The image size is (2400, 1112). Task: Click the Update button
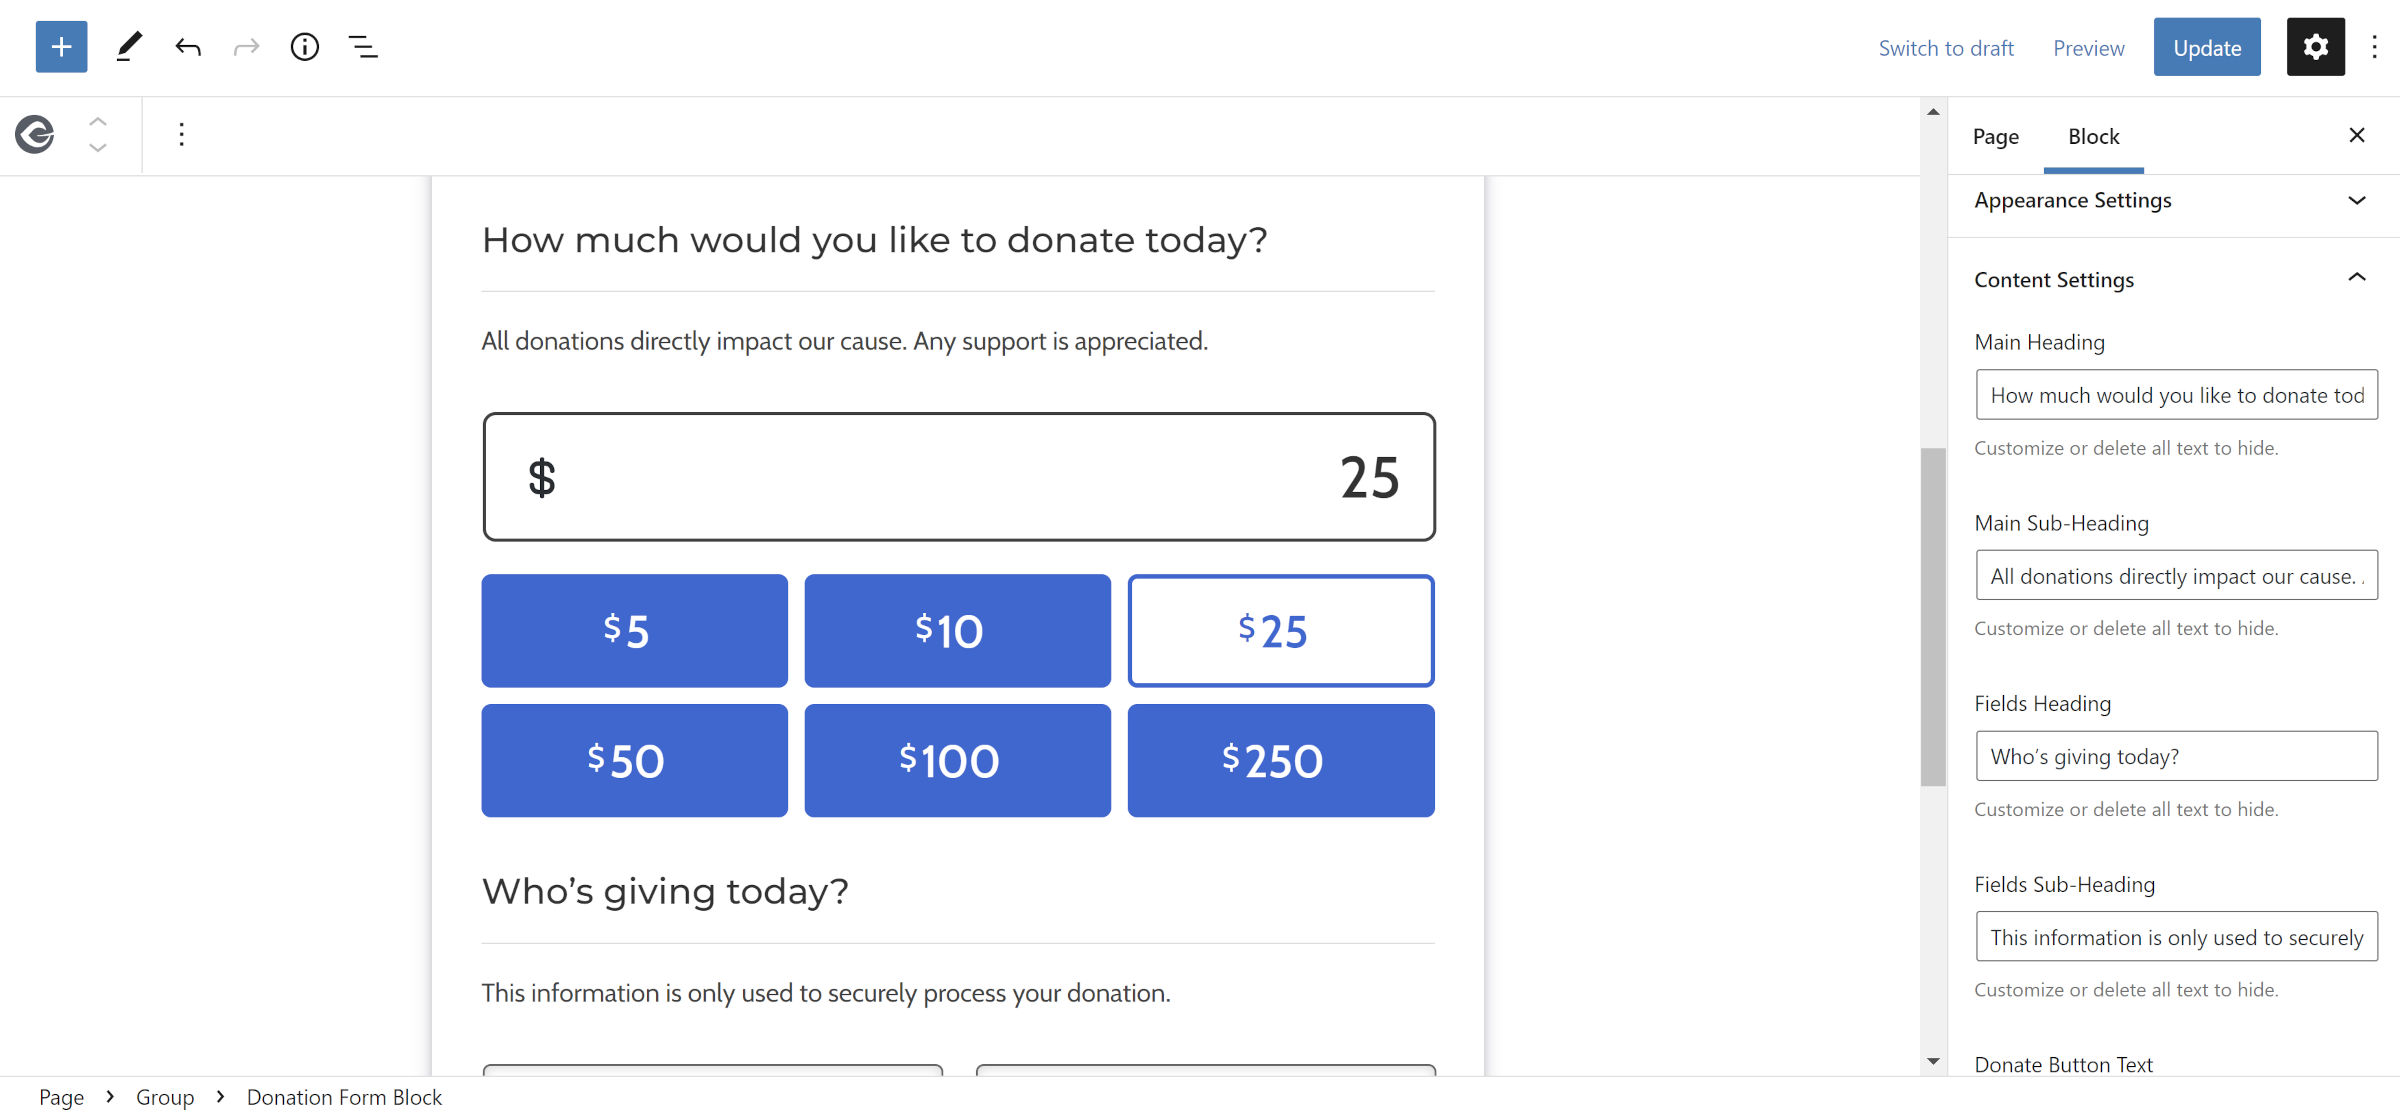2206,47
